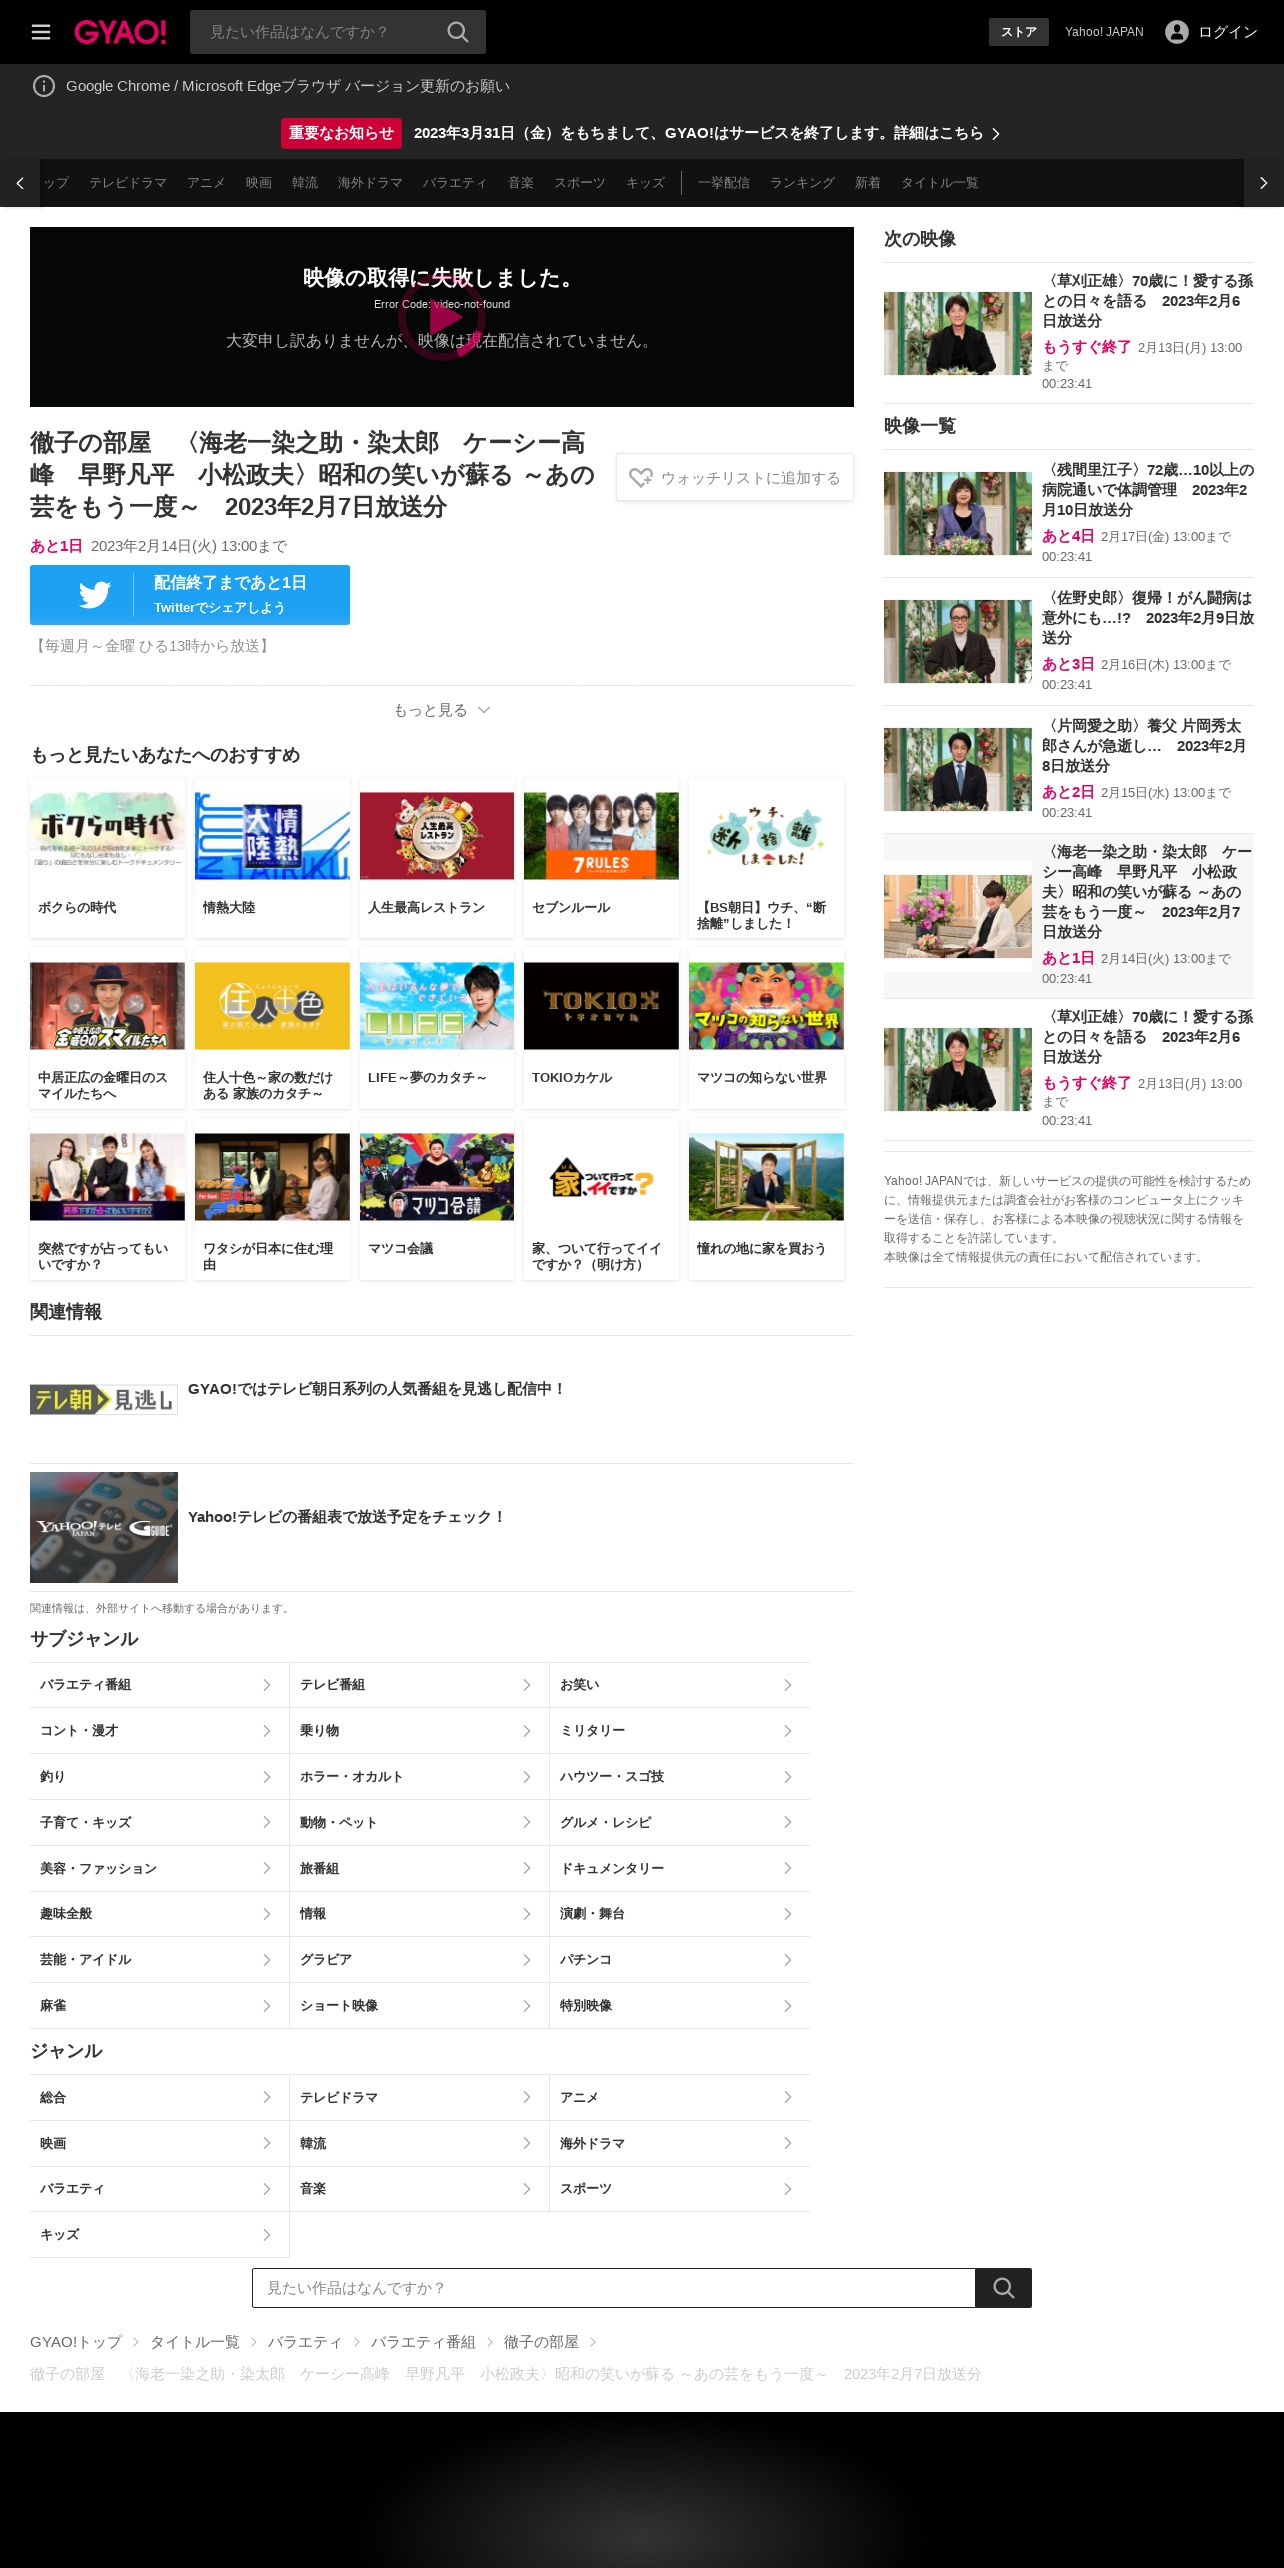Image resolution: width=1284 pixels, height=2568 pixels.
Task: Click GYAO!トップ breadcrumb
Action: coord(76,2342)
